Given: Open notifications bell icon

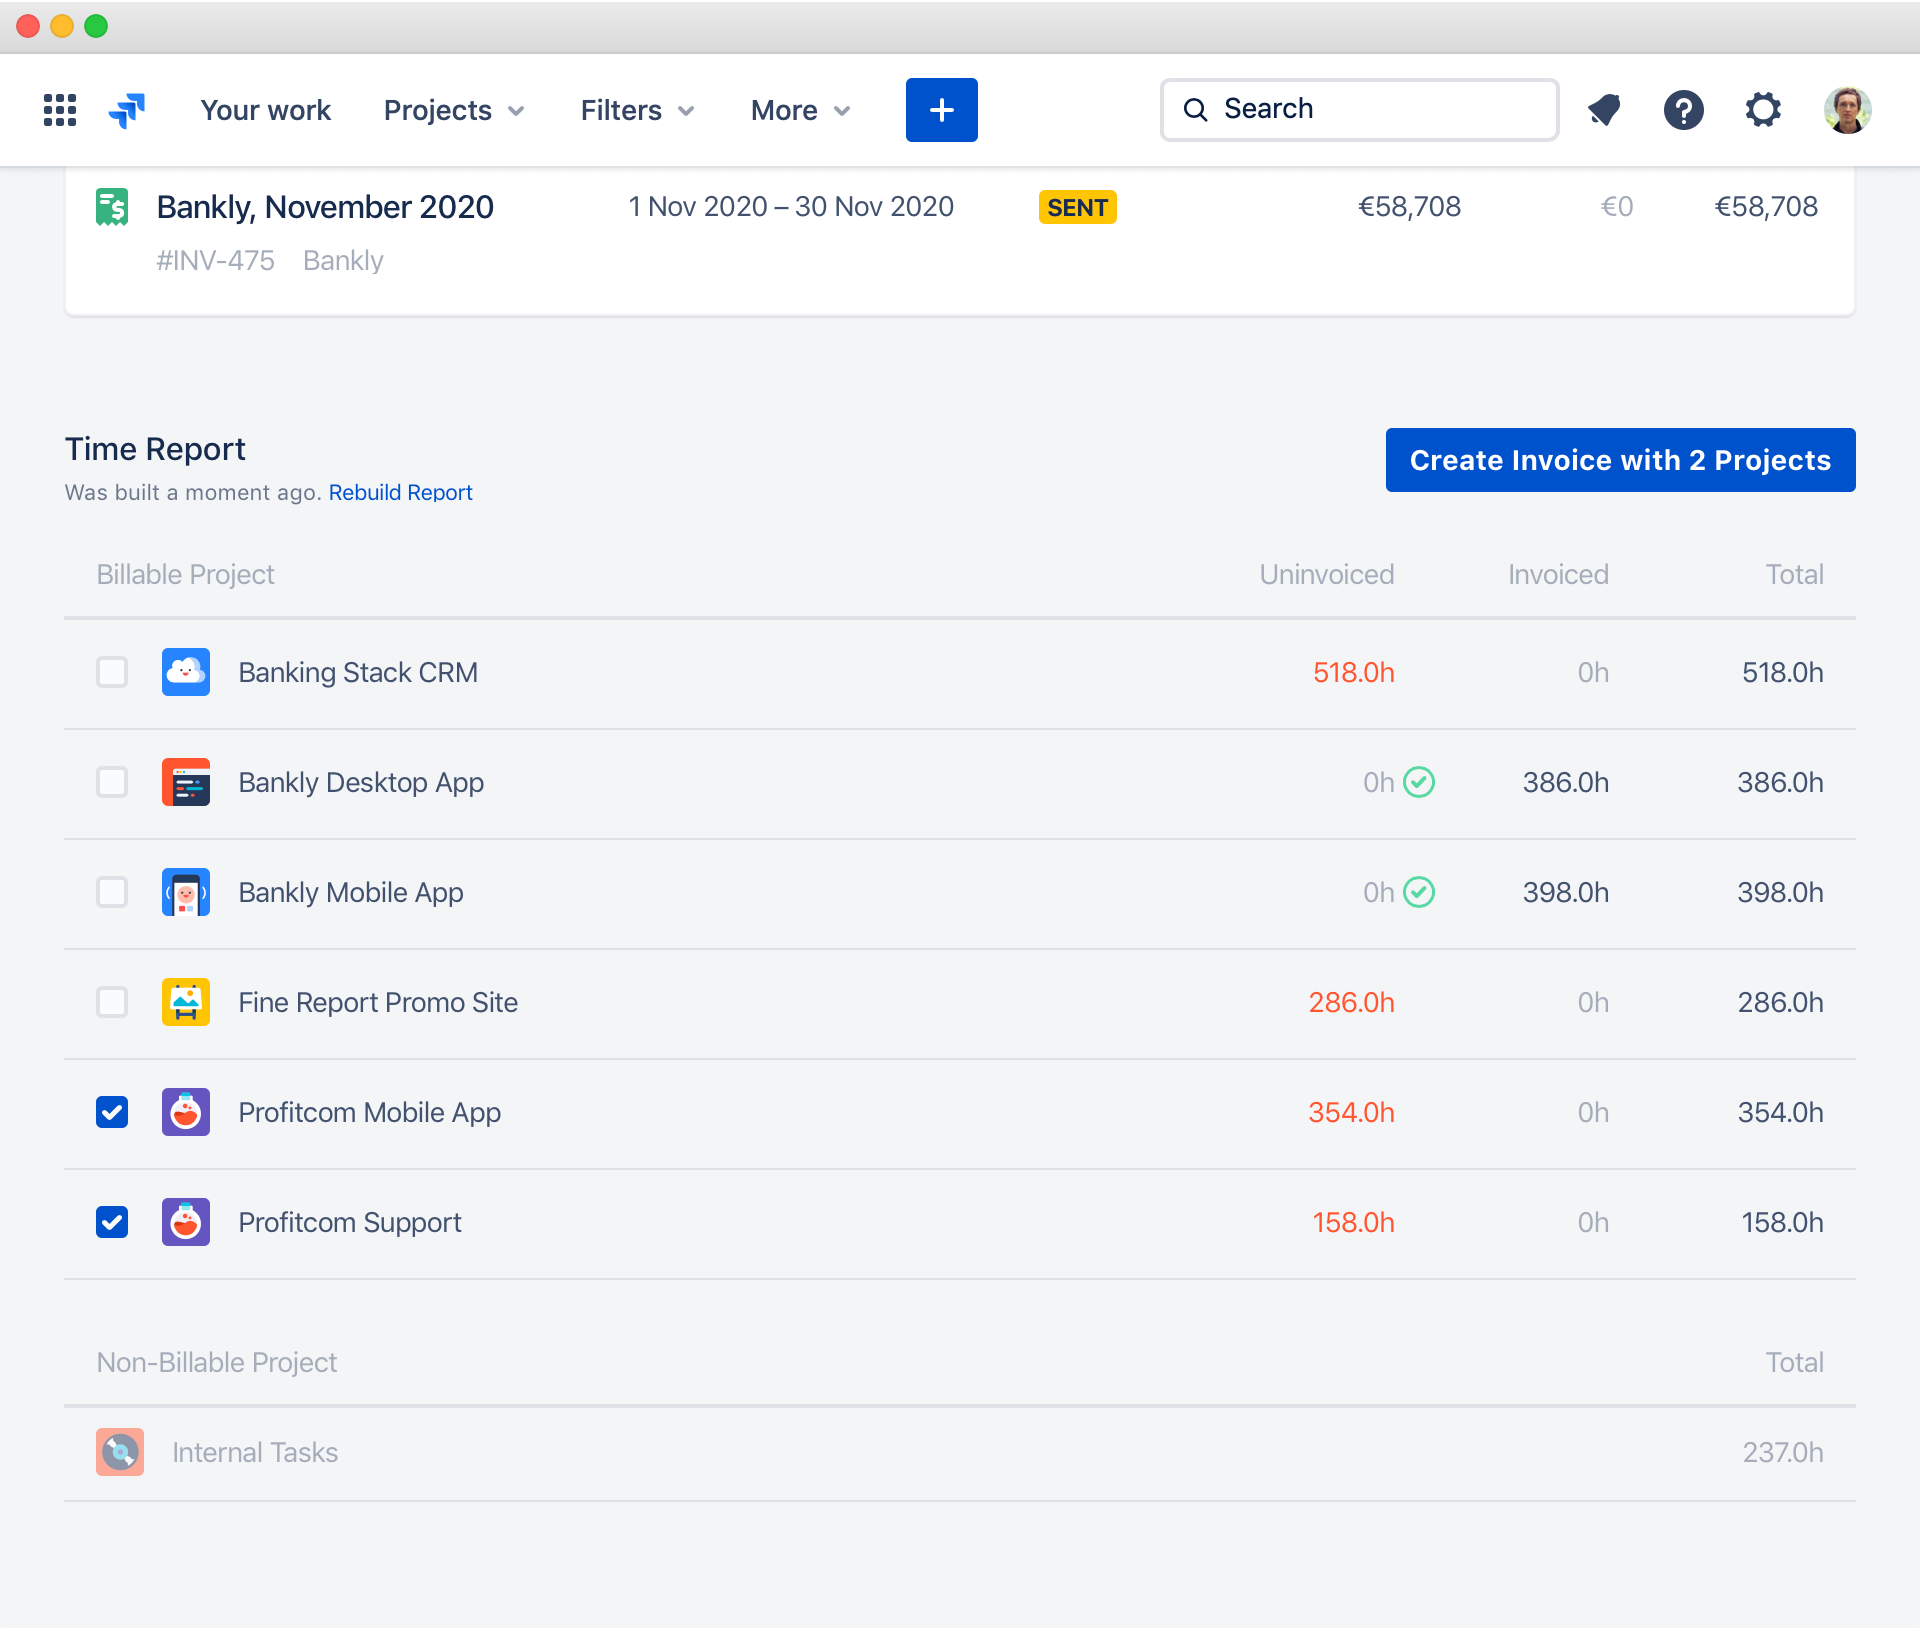Looking at the screenshot, I should [x=1604, y=110].
